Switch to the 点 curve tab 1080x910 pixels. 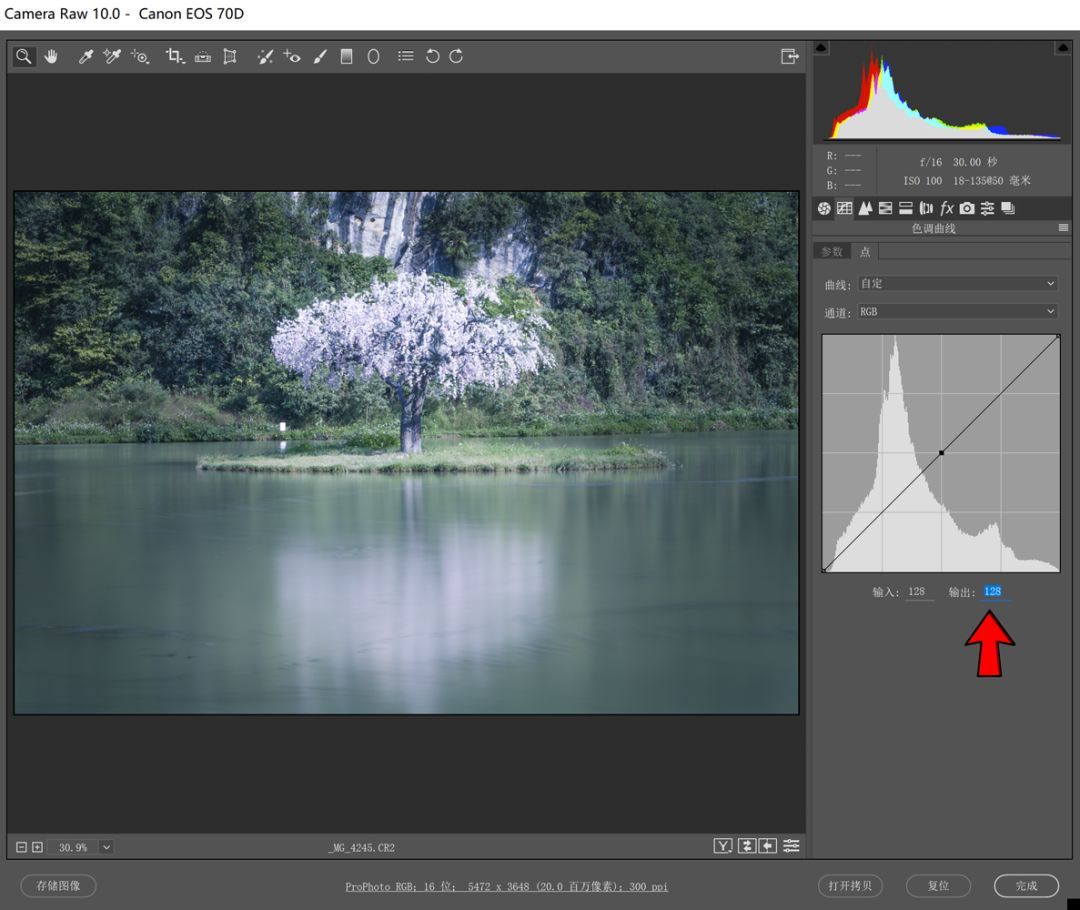pyautogui.click(x=865, y=251)
